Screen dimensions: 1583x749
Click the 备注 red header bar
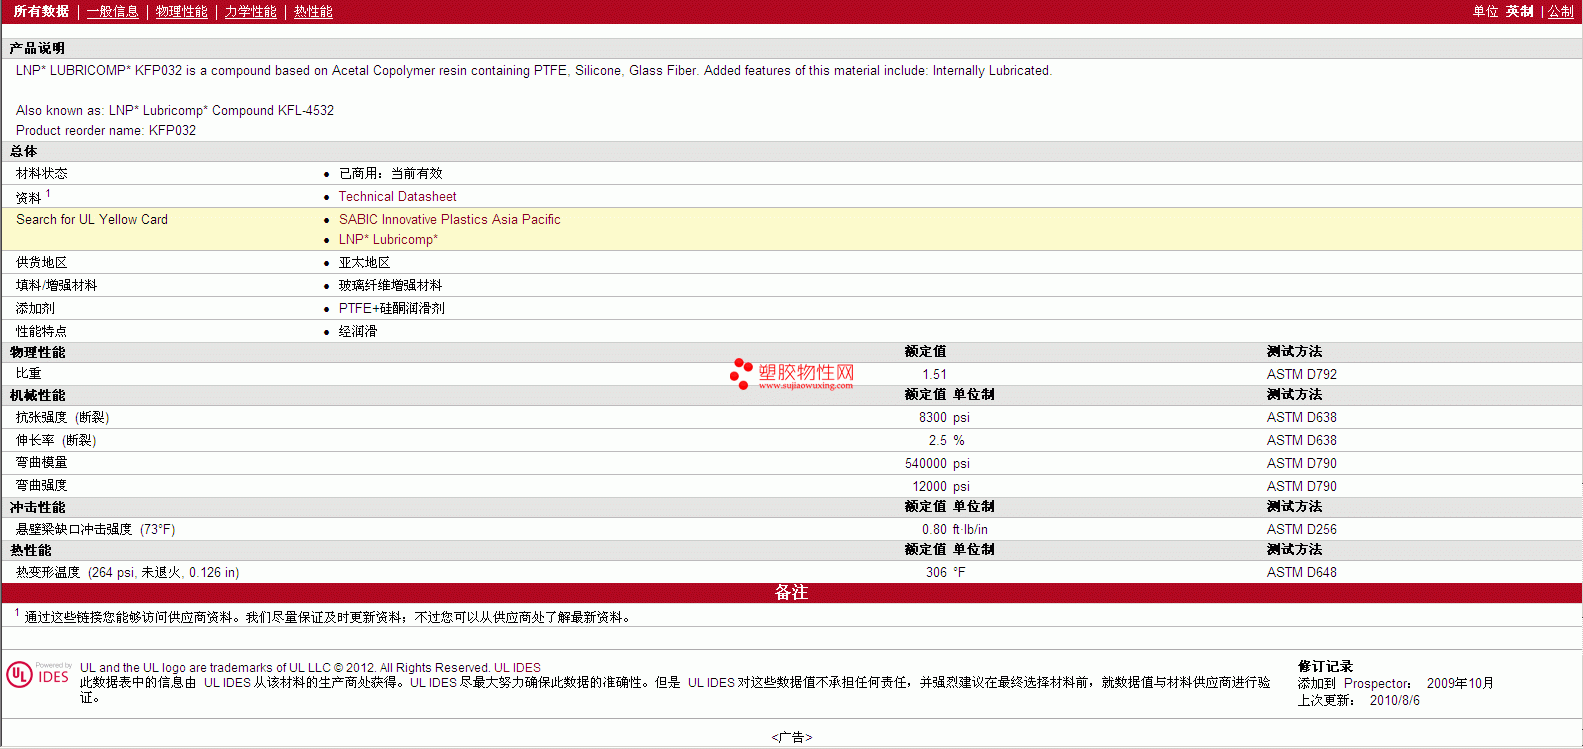tap(791, 592)
